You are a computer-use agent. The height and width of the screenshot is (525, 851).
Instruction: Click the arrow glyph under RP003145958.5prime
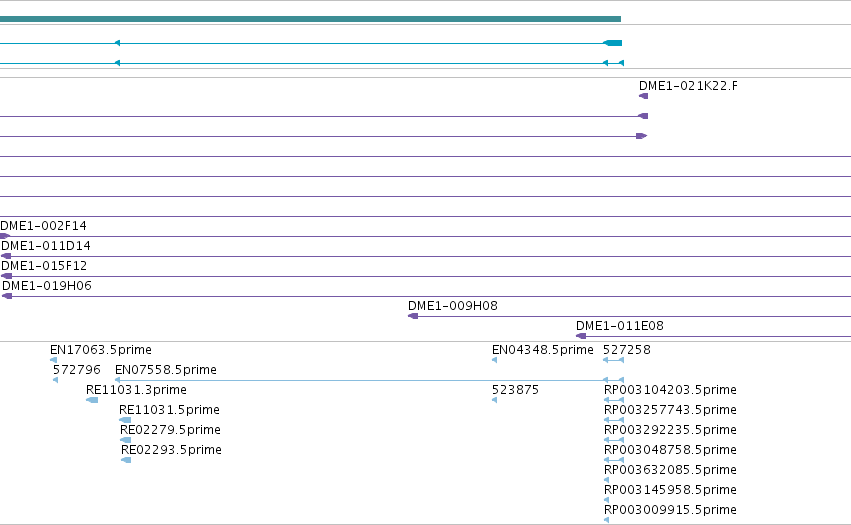606,500
